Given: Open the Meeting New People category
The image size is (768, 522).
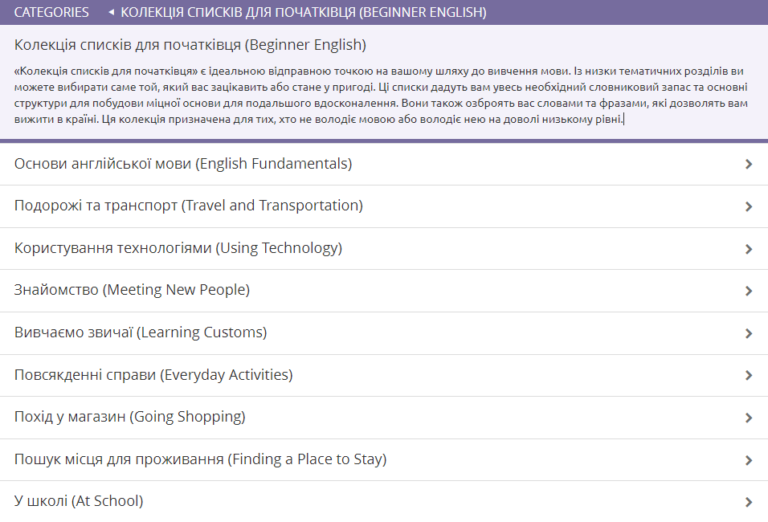Looking at the screenshot, I should click(132, 290).
